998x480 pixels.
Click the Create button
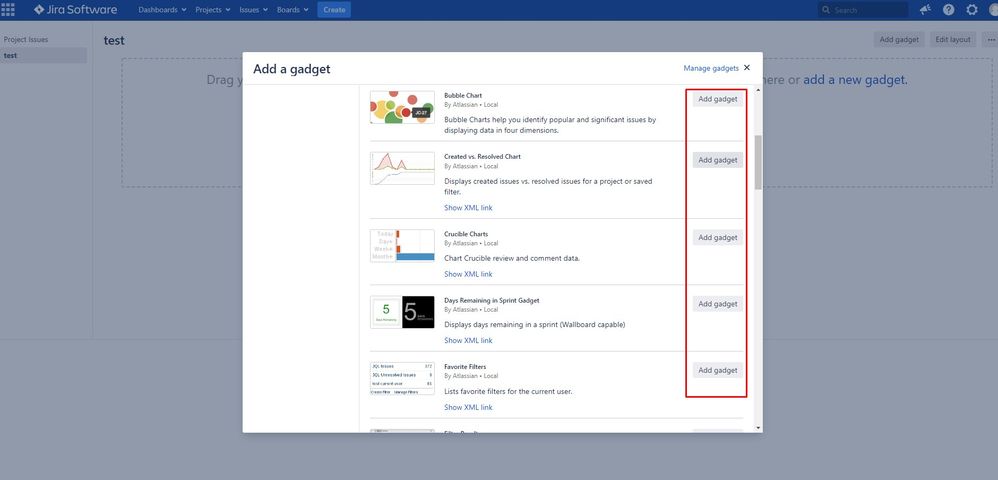[x=334, y=10]
